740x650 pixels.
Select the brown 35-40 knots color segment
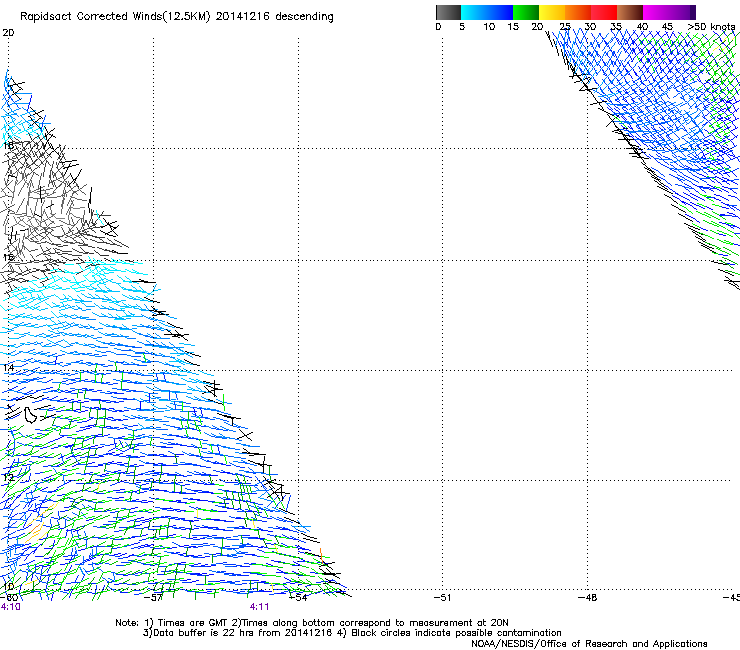[630, 12]
